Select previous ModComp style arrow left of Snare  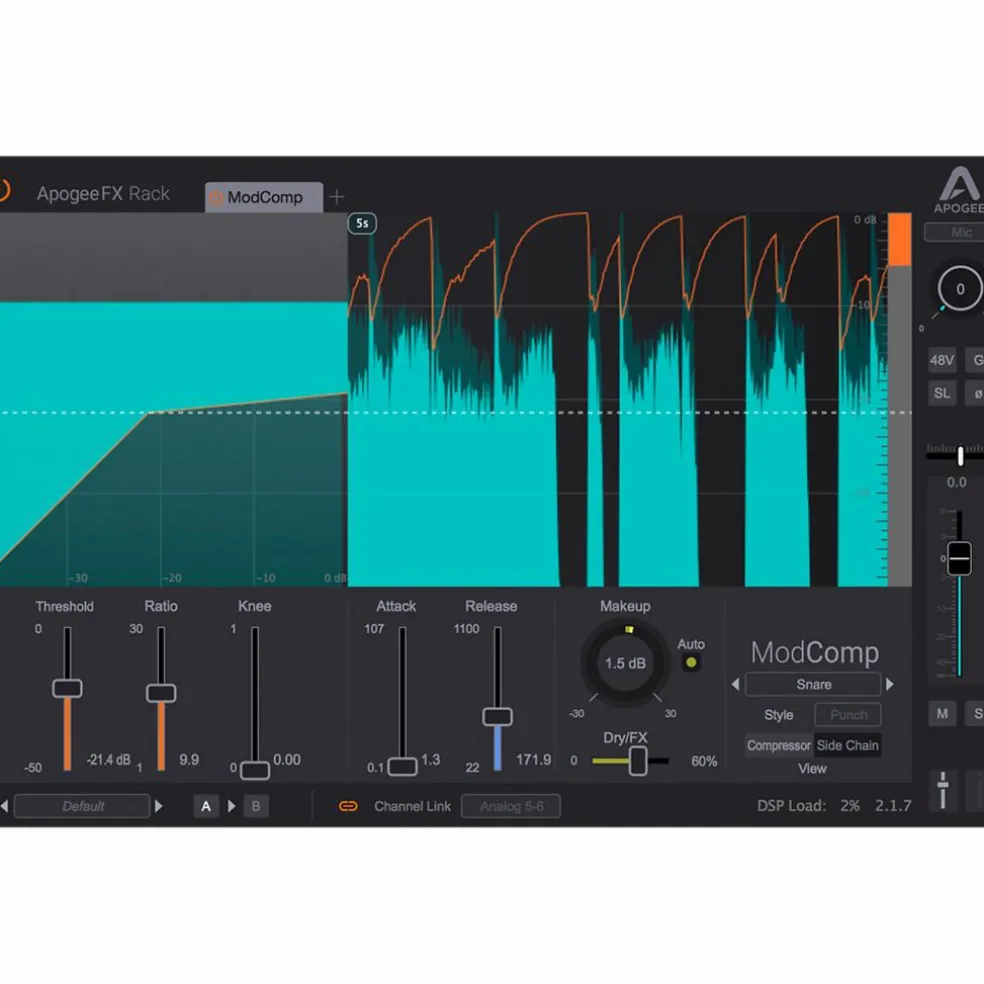click(x=735, y=685)
